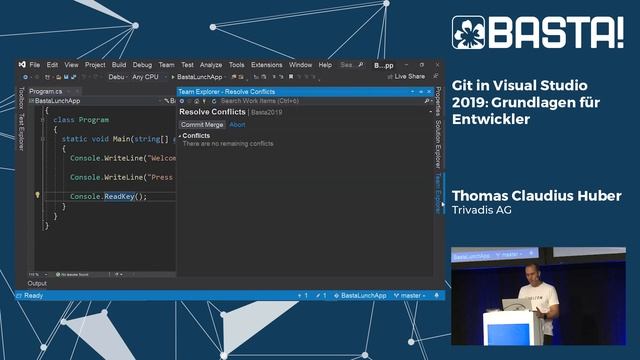
Task: Open the editor zoom level dropdown
Action: pyautogui.click(x=38, y=274)
